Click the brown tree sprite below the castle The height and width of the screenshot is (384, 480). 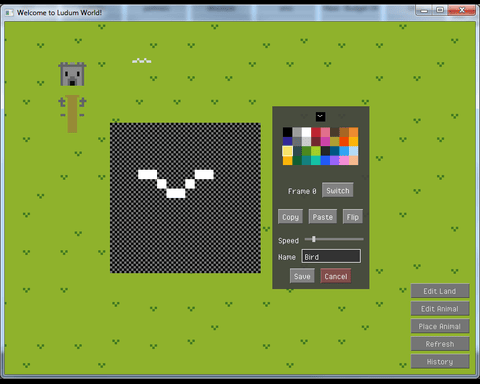[72, 114]
